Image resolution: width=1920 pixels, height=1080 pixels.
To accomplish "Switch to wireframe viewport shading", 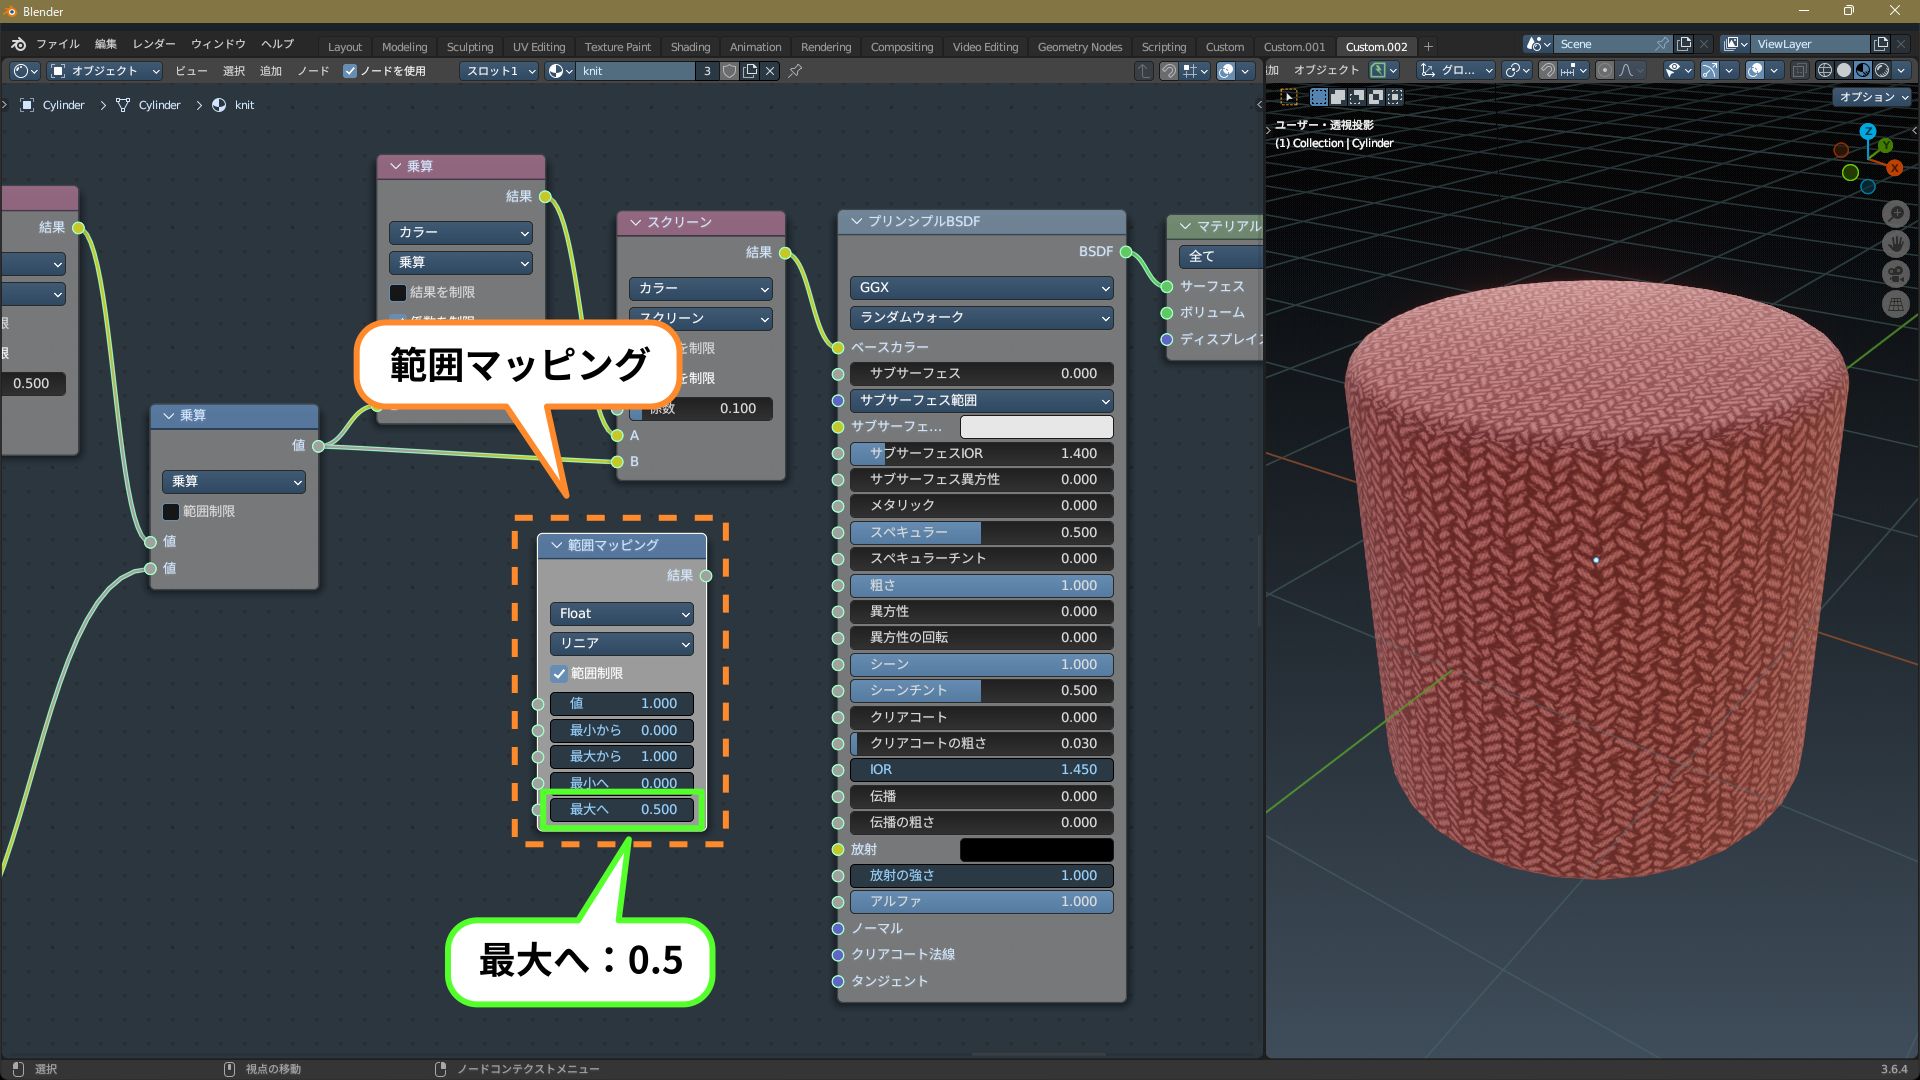I will tap(1824, 71).
